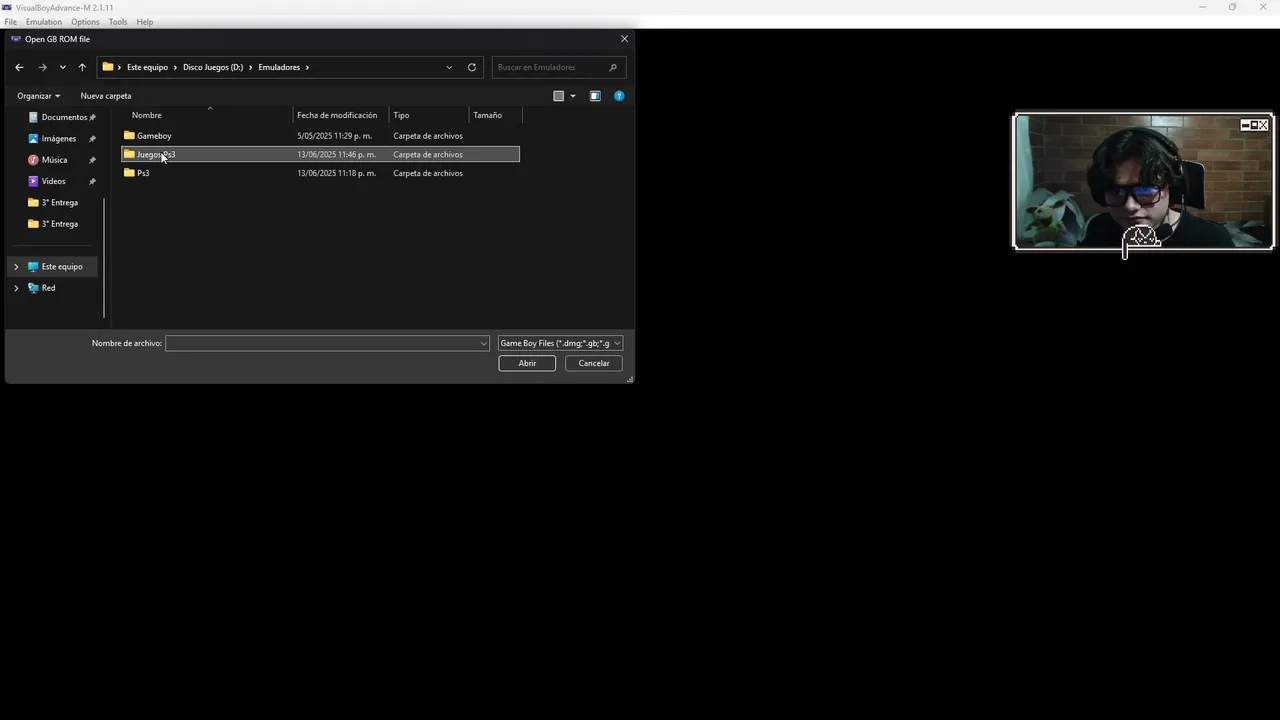Expand the Red tree node
Image resolution: width=1280 pixels, height=720 pixels.
tap(16, 288)
